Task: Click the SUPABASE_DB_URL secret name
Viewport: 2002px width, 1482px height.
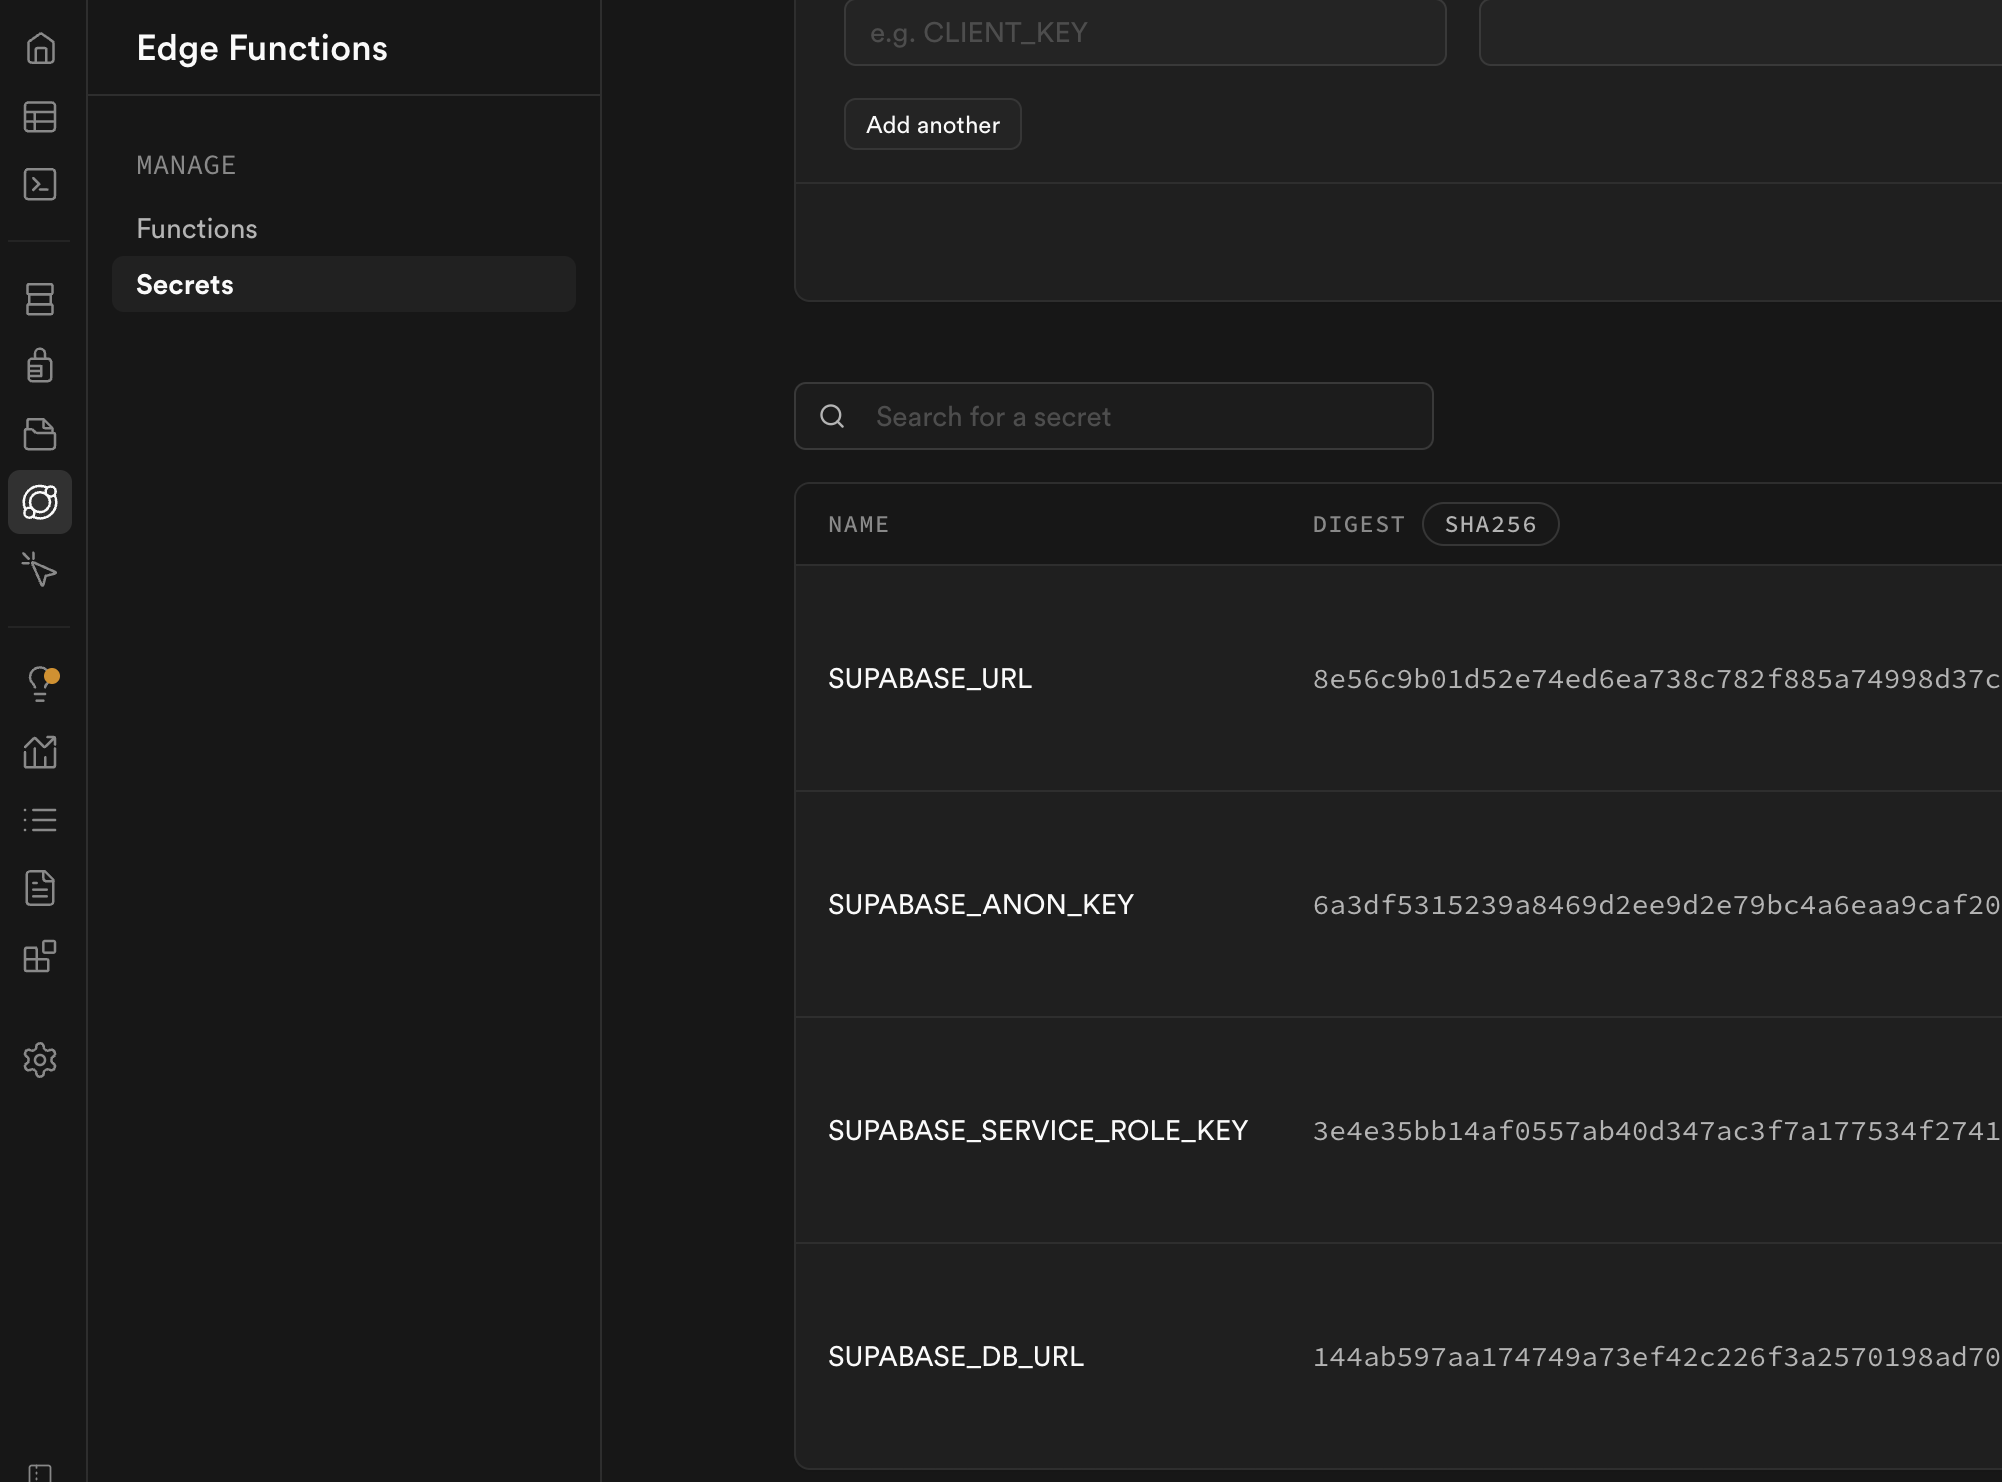Action: point(956,1356)
